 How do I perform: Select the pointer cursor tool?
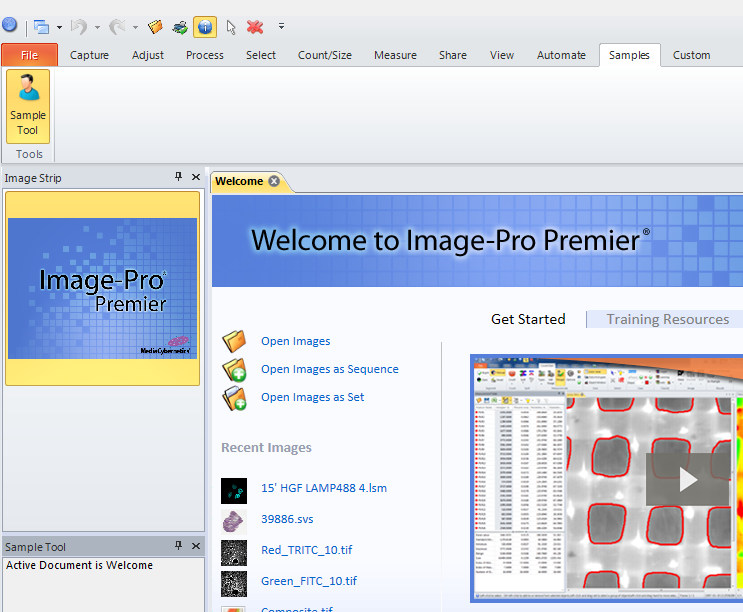[231, 27]
